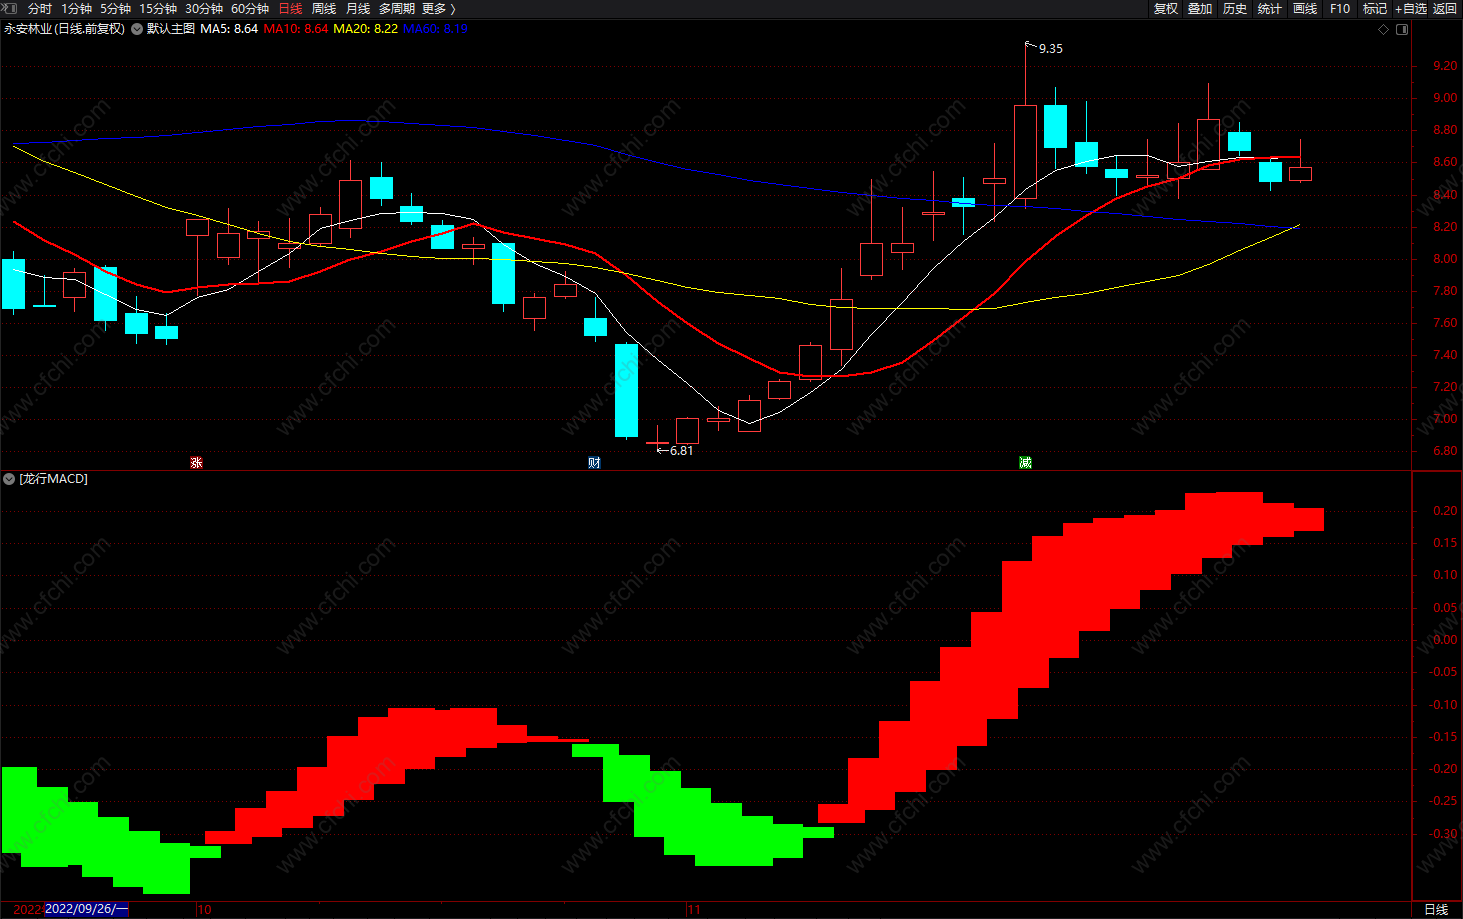The image size is (1463, 919).
Task: Click the 默认主图 indicator label
Action: 171,29
